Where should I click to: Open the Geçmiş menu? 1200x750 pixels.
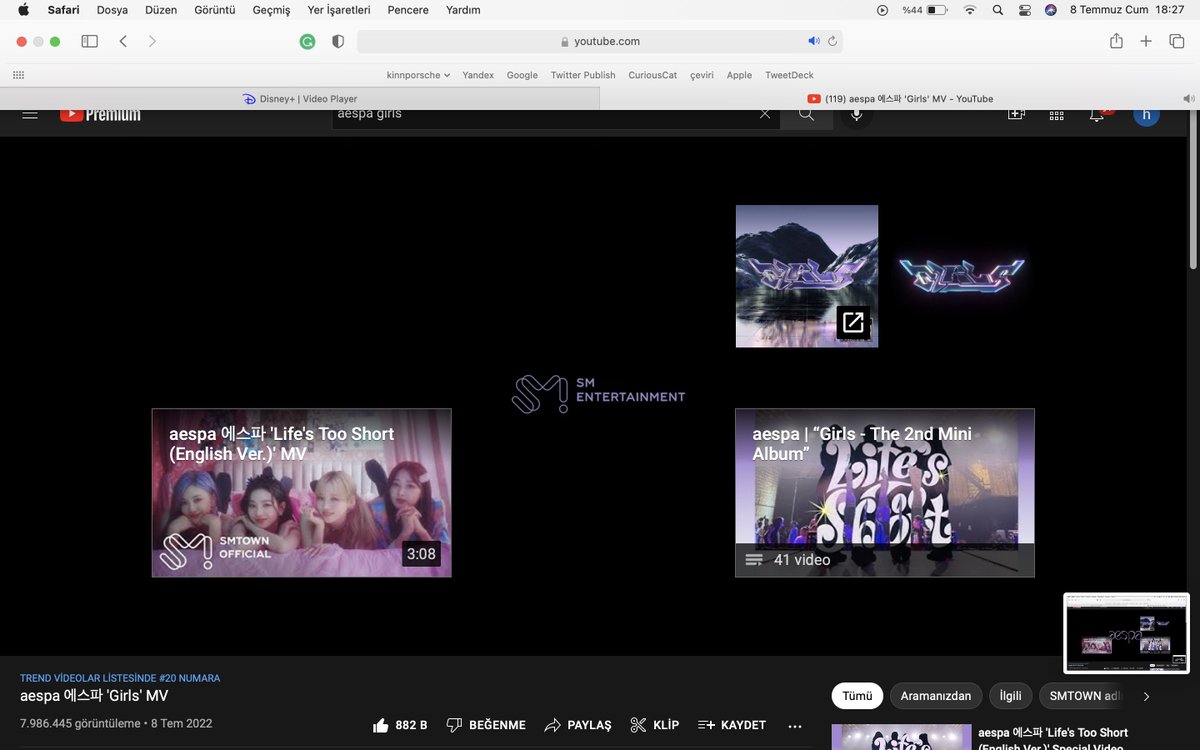pyautogui.click(x=271, y=10)
